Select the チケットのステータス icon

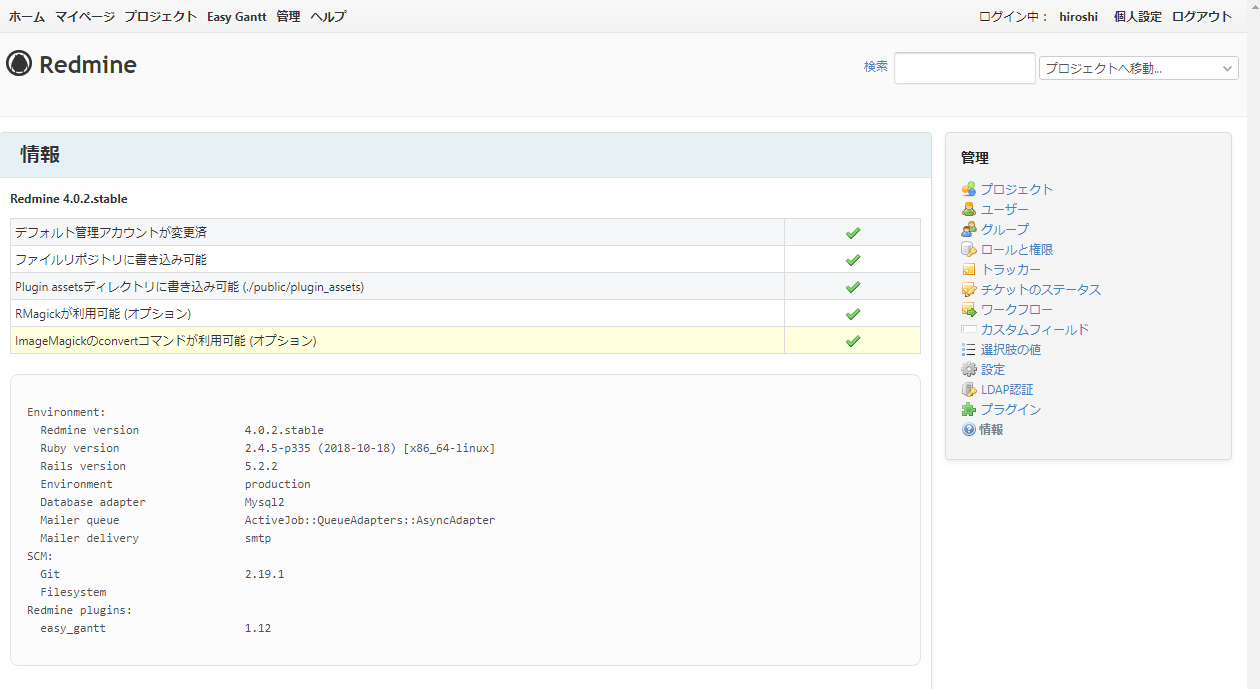[968, 289]
